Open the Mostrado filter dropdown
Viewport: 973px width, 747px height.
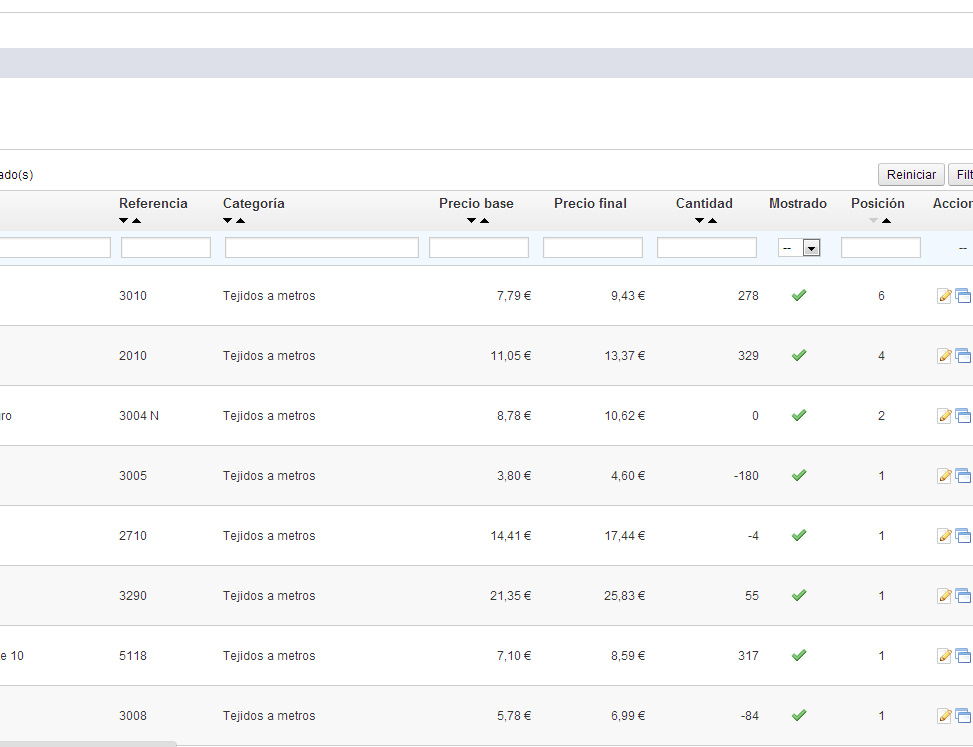pyautogui.click(x=799, y=248)
